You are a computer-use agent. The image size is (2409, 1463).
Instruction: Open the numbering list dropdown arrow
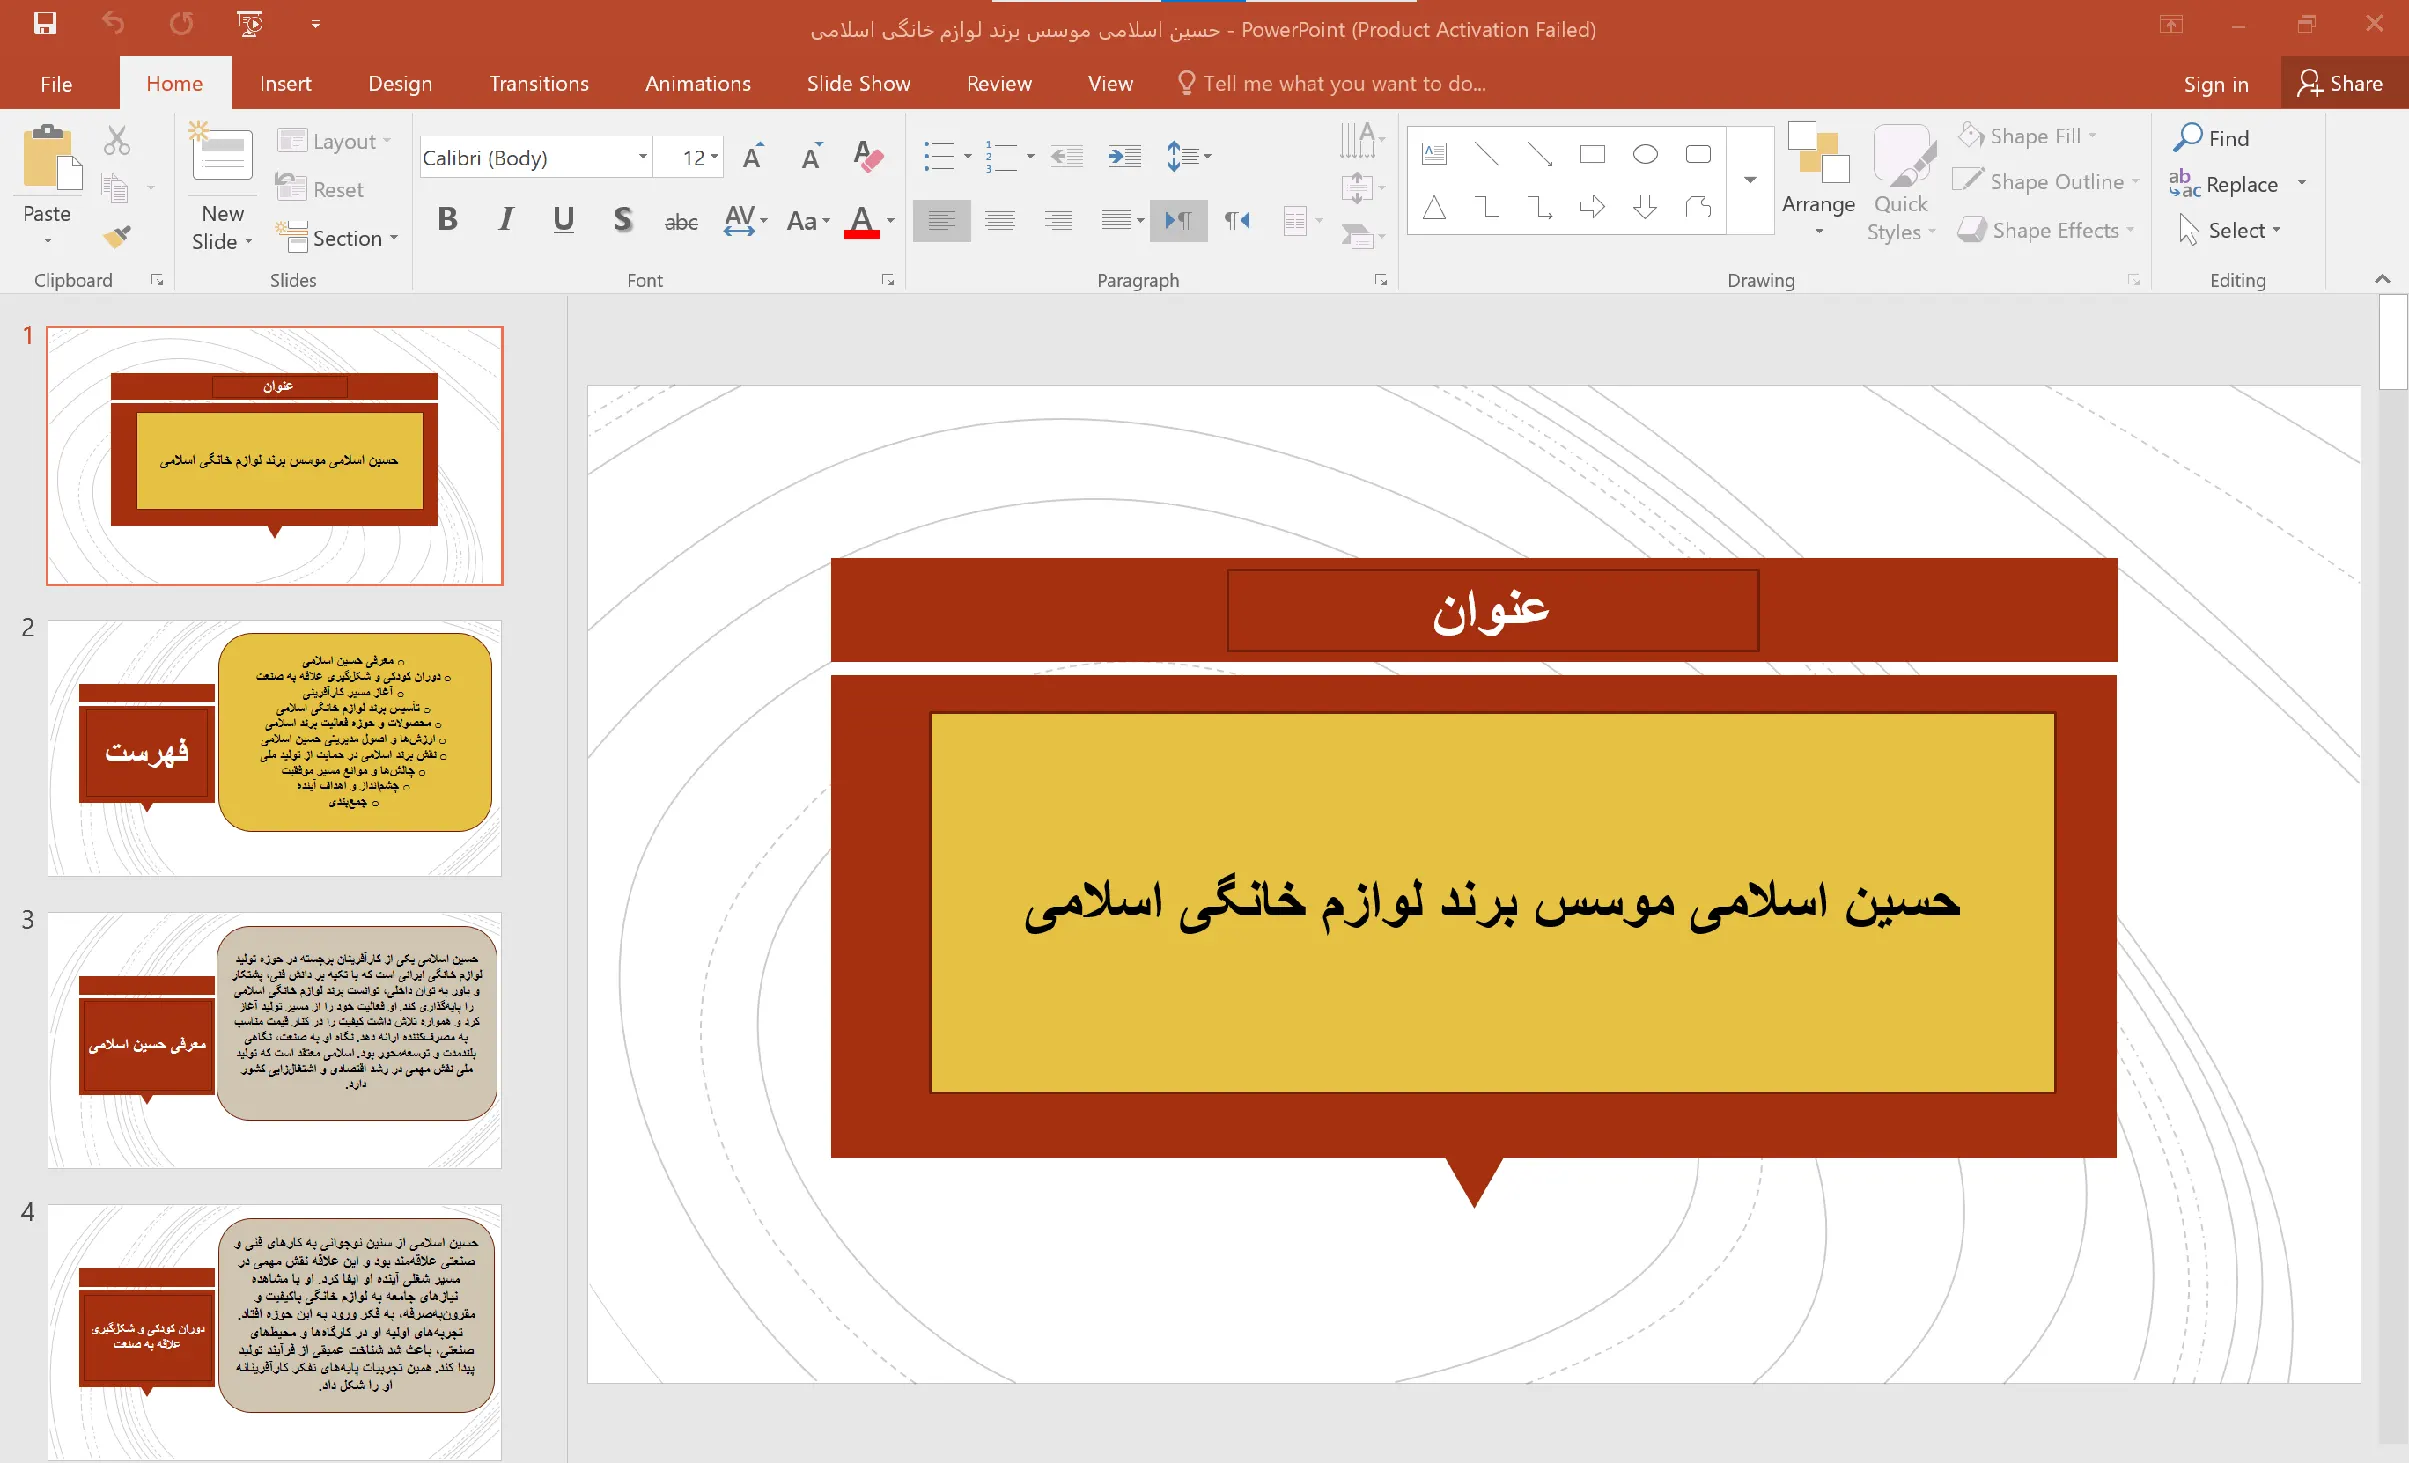pos(1030,156)
